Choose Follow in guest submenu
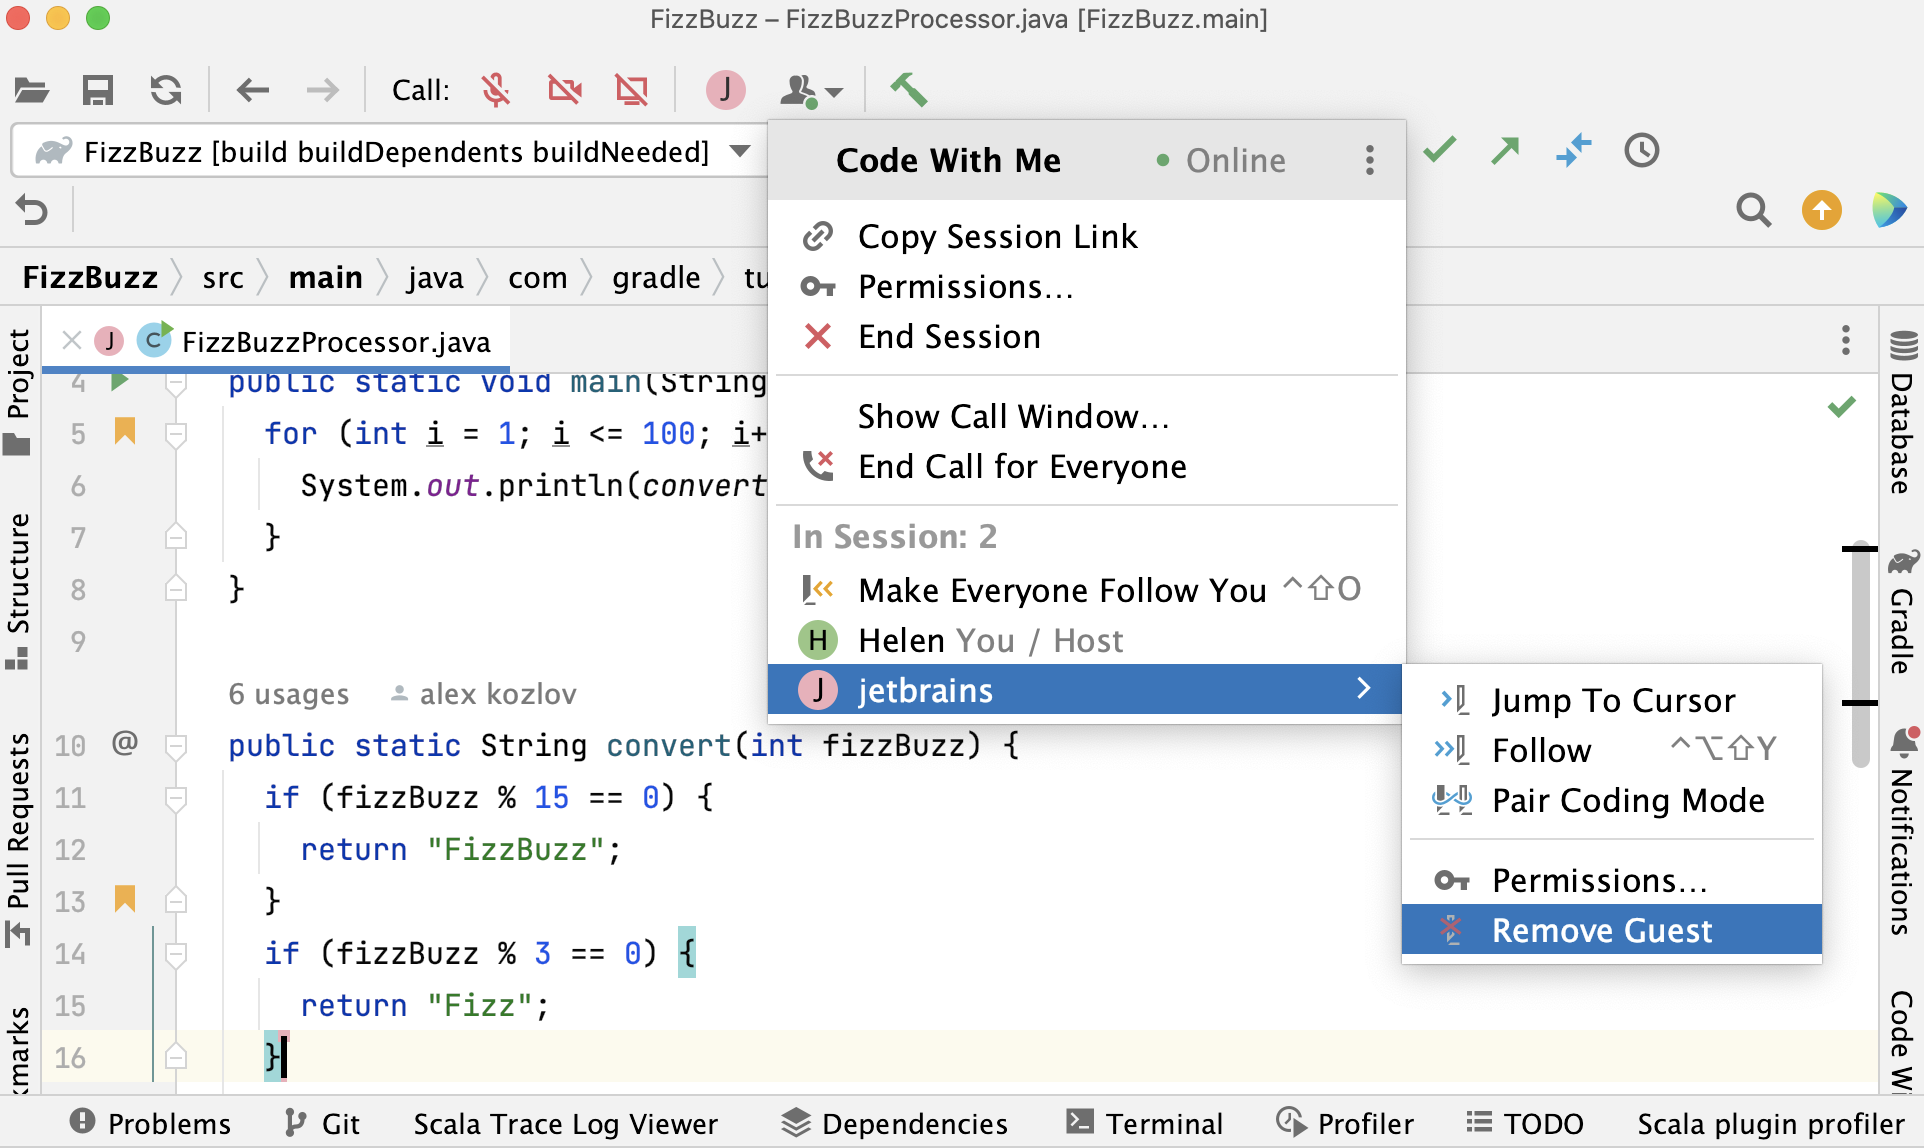Image resolution: width=1924 pixels, height=1148 pixels. [x=1612, y=750]
